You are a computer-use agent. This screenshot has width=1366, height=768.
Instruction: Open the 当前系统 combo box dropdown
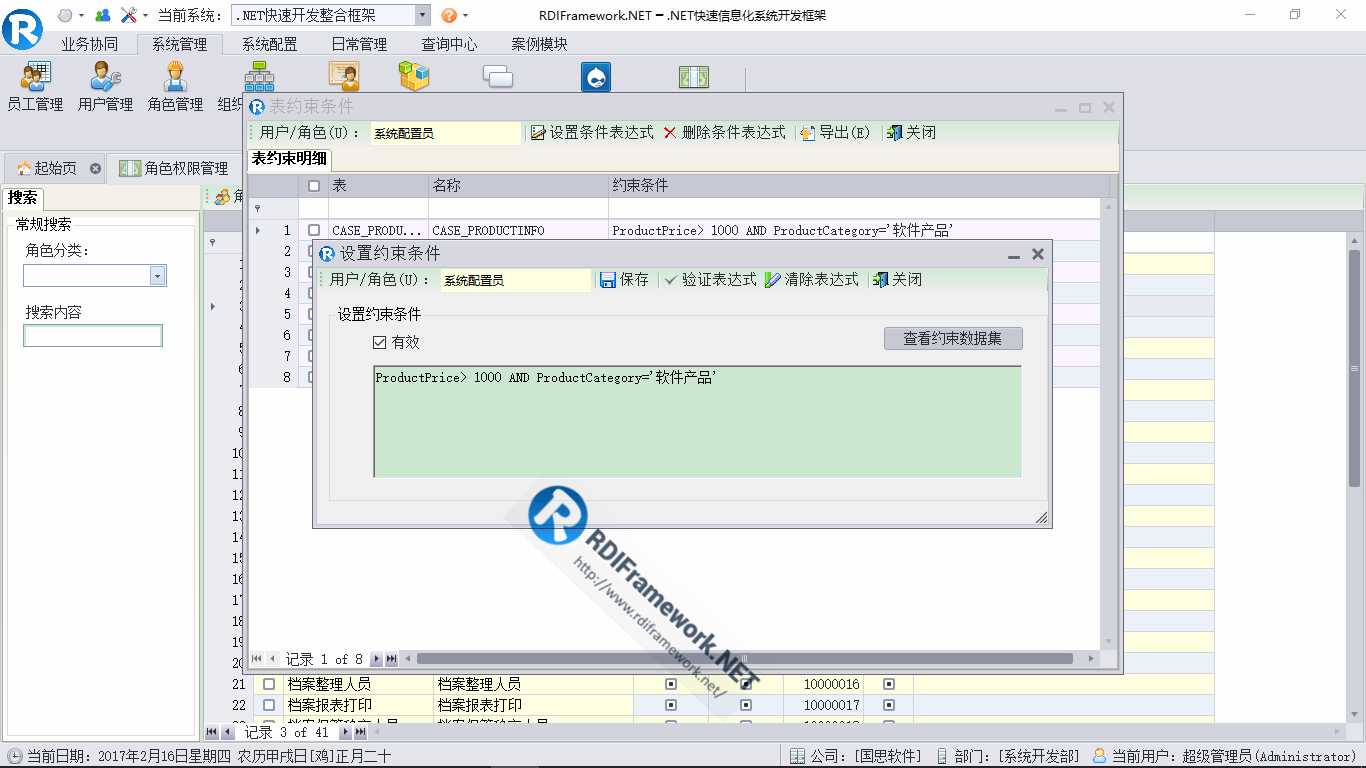421,15
